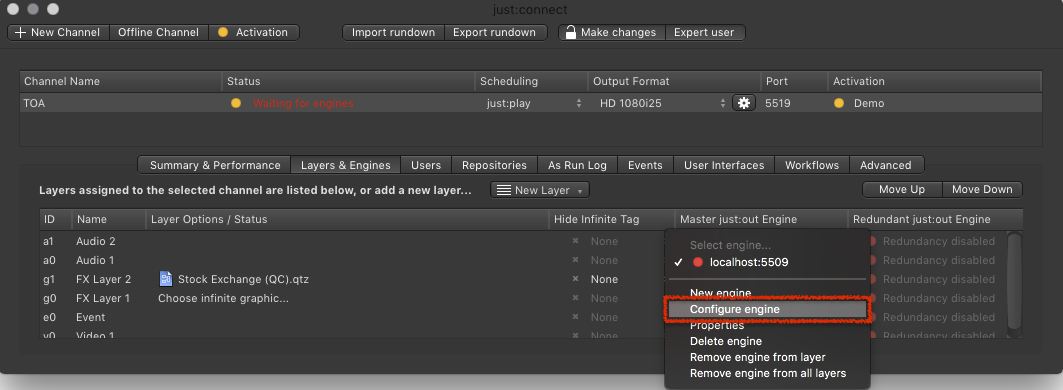The width and height of the screenshot is (1063, 390).
Task: Choose Remove engine from all layers
Action: coord(767,374)
